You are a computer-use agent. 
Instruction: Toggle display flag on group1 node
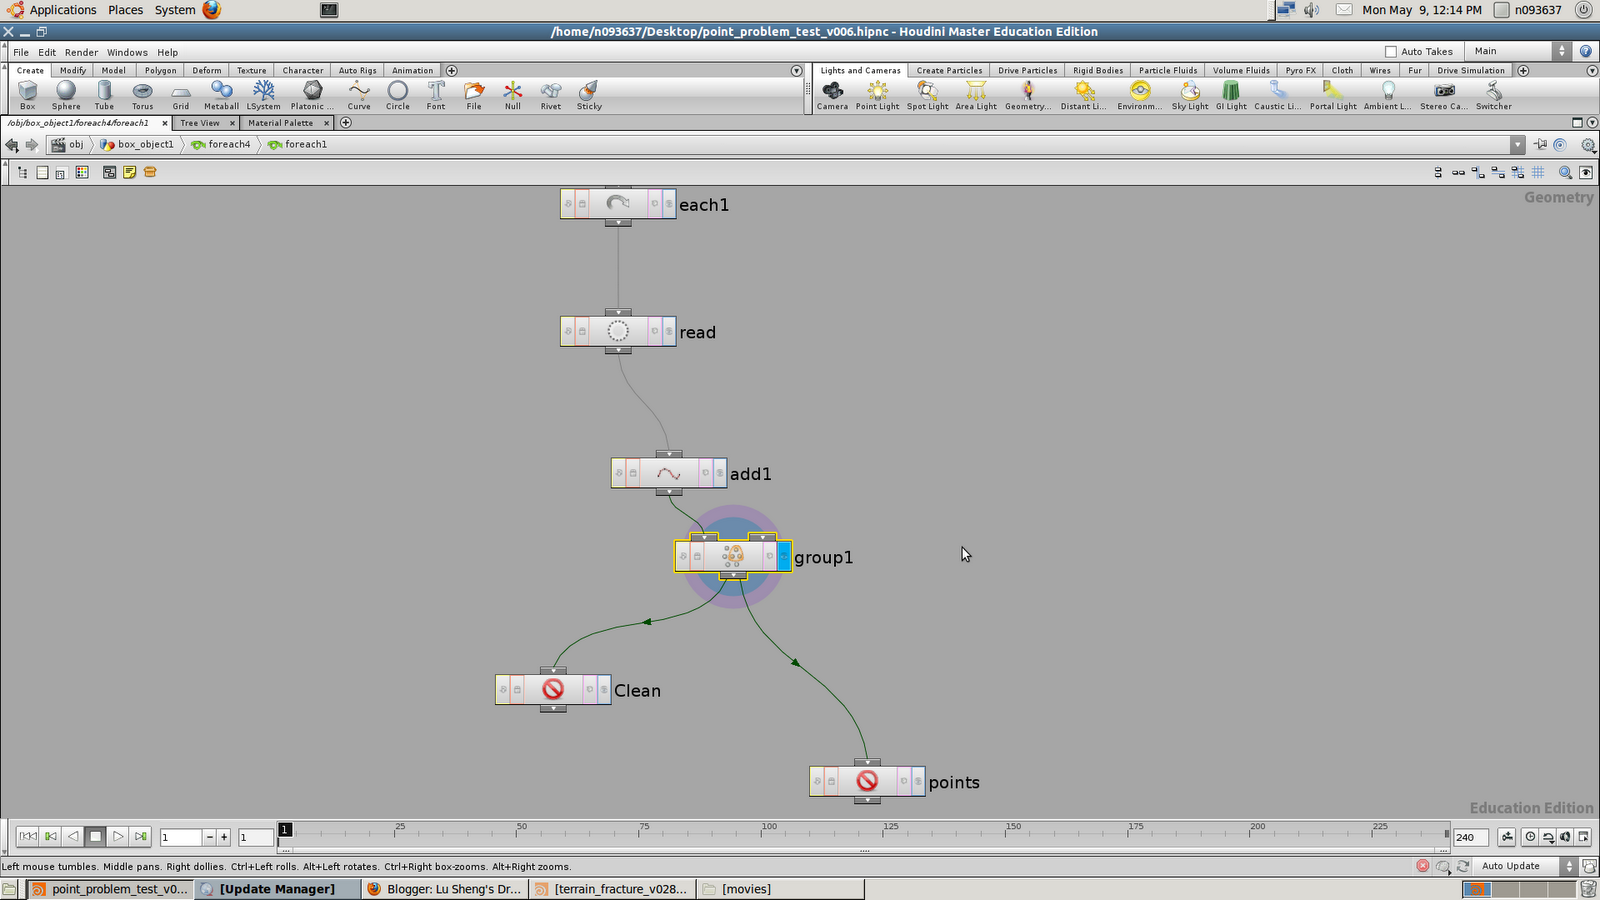[784, 556]
